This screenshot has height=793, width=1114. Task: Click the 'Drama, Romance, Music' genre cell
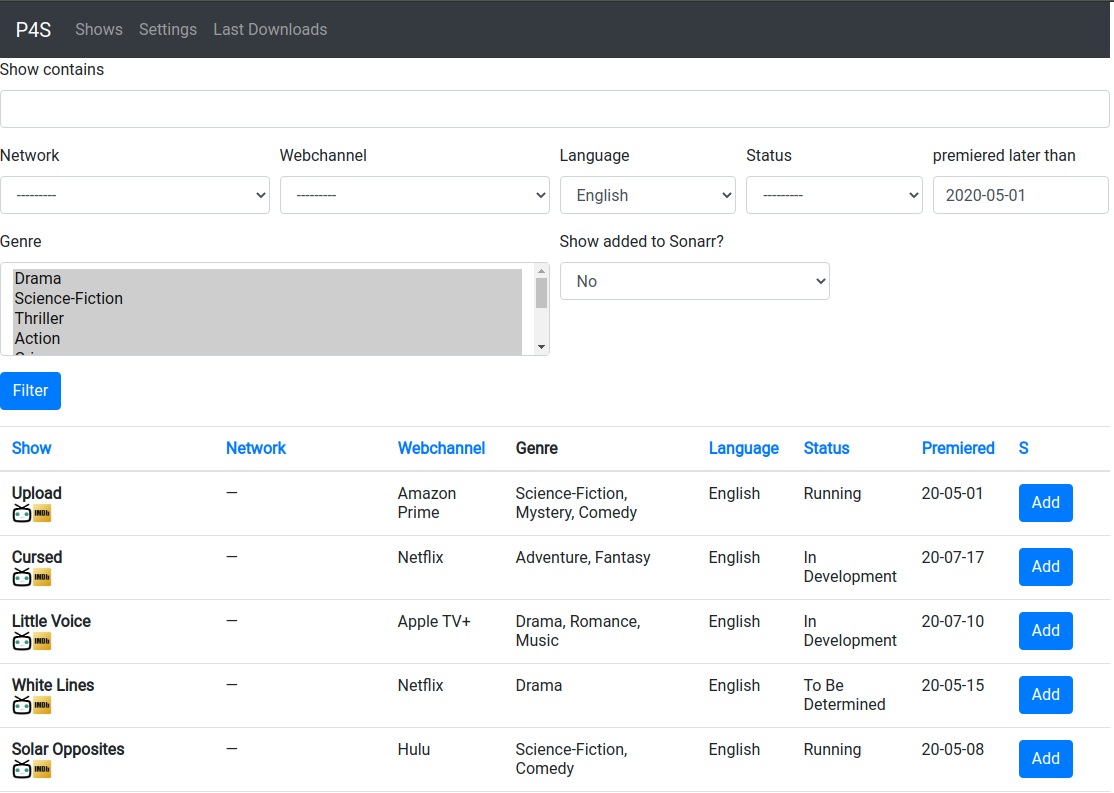point(578,631)
